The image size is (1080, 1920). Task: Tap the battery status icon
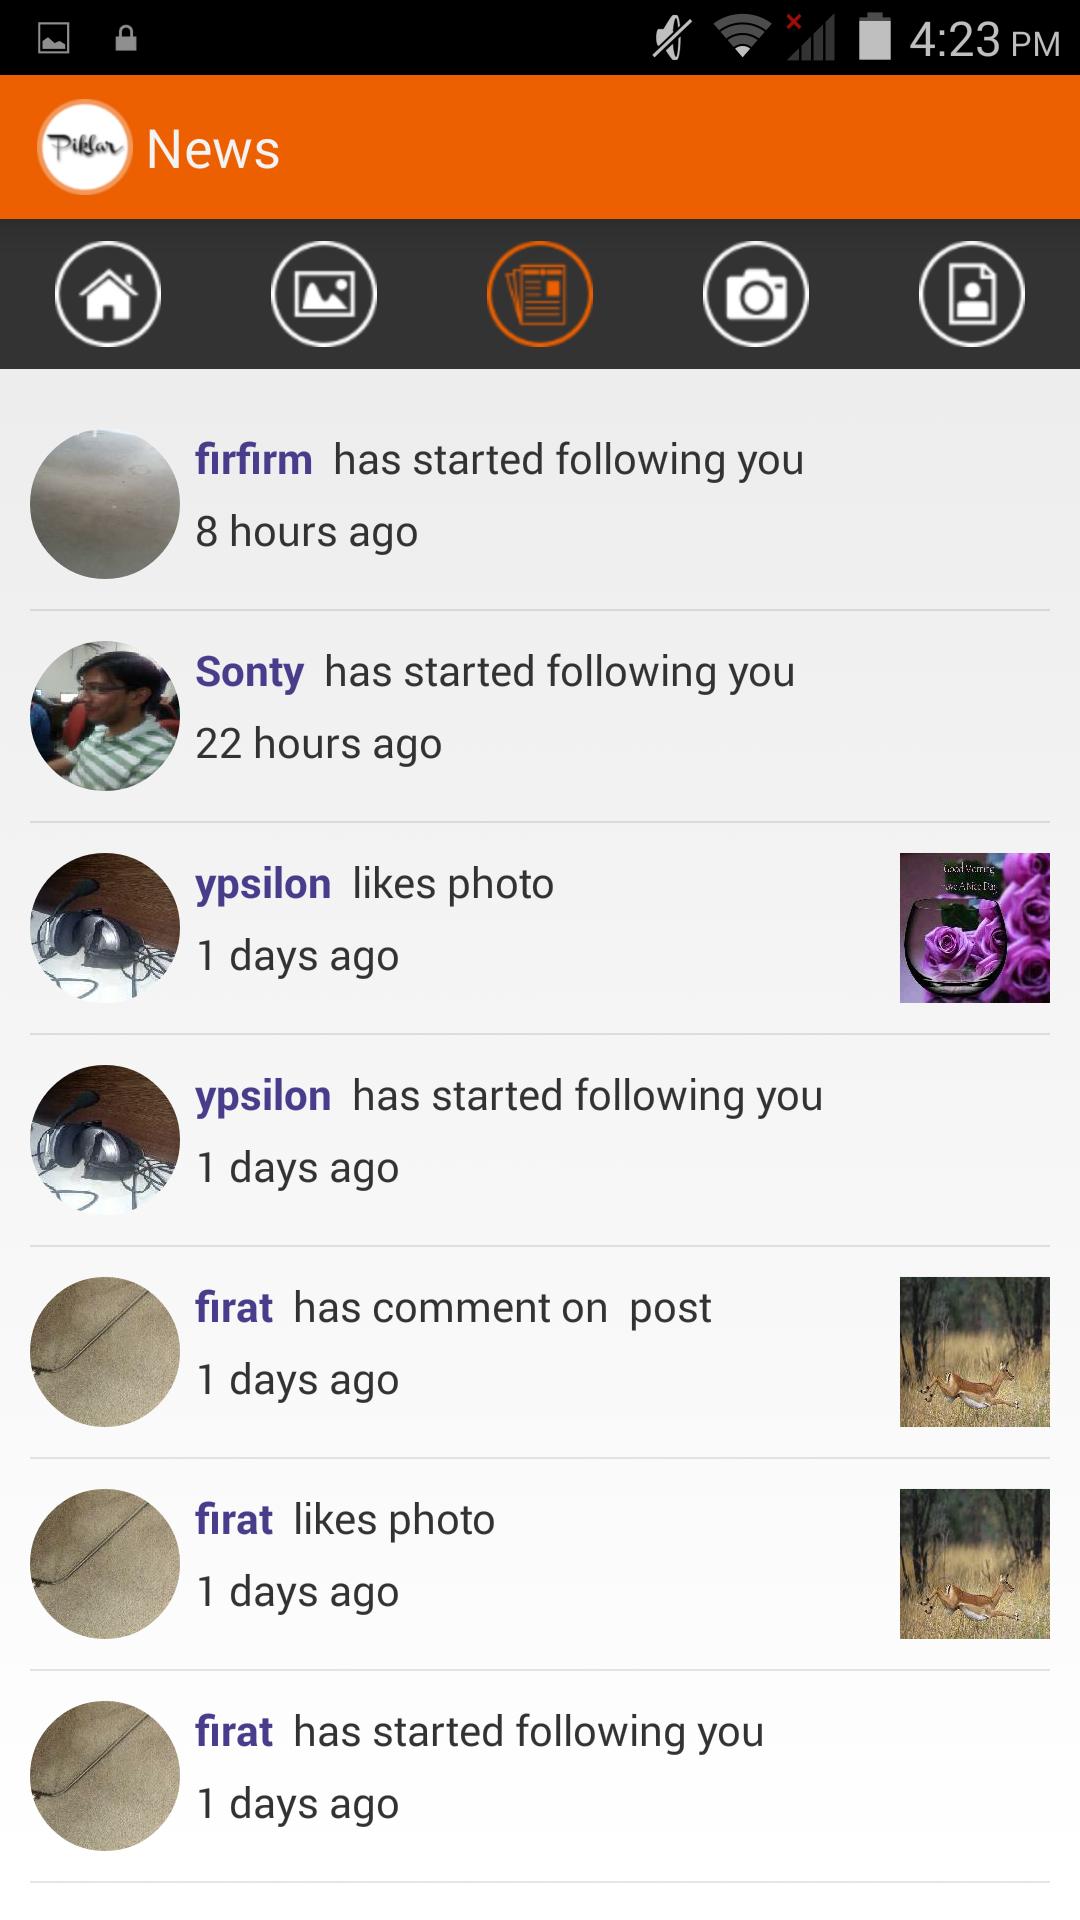click(875, 37)
